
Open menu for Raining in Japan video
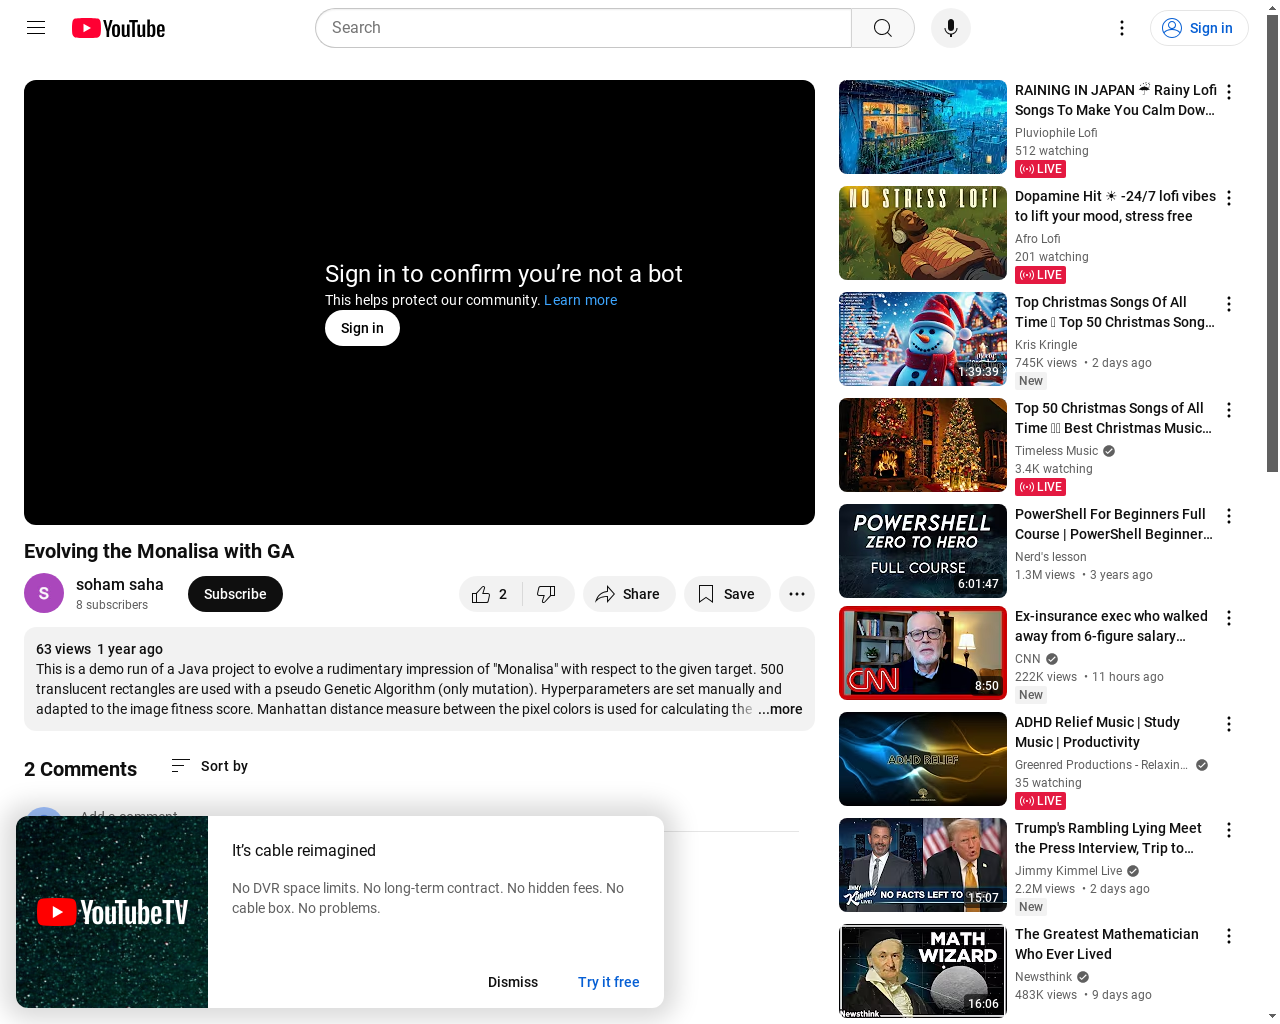(1229, 92)
